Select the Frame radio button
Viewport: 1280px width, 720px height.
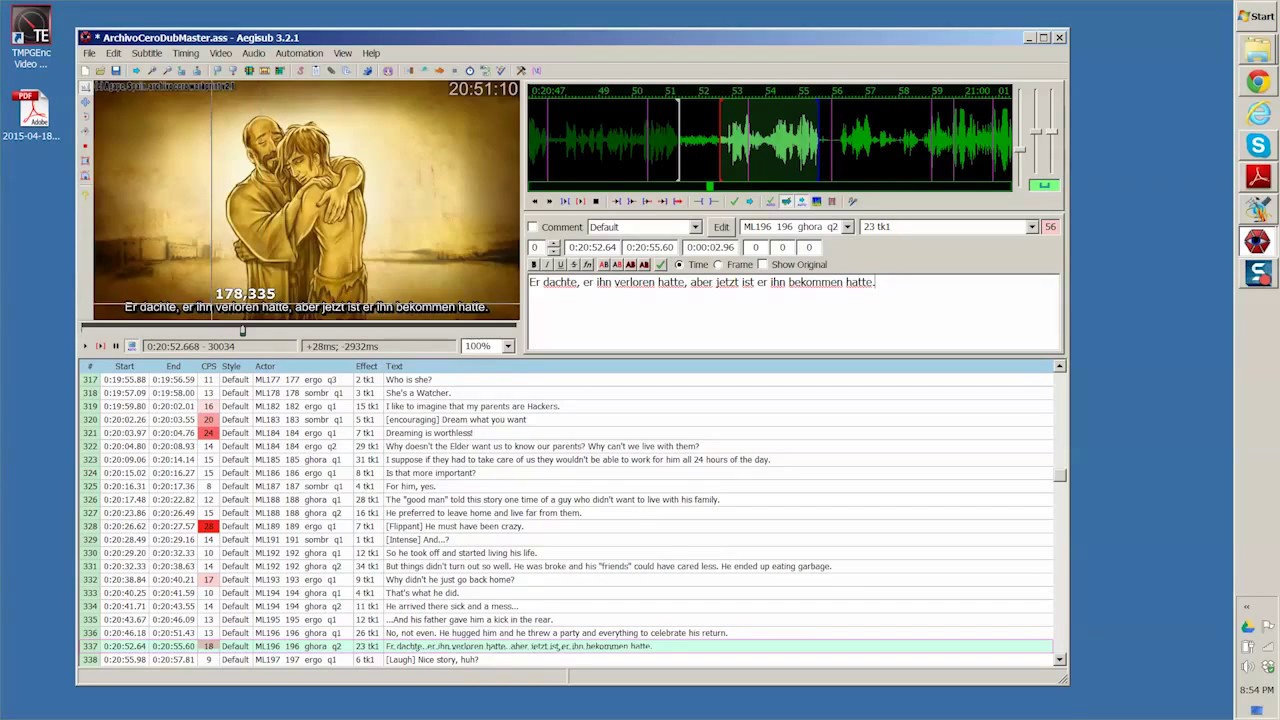718,265
